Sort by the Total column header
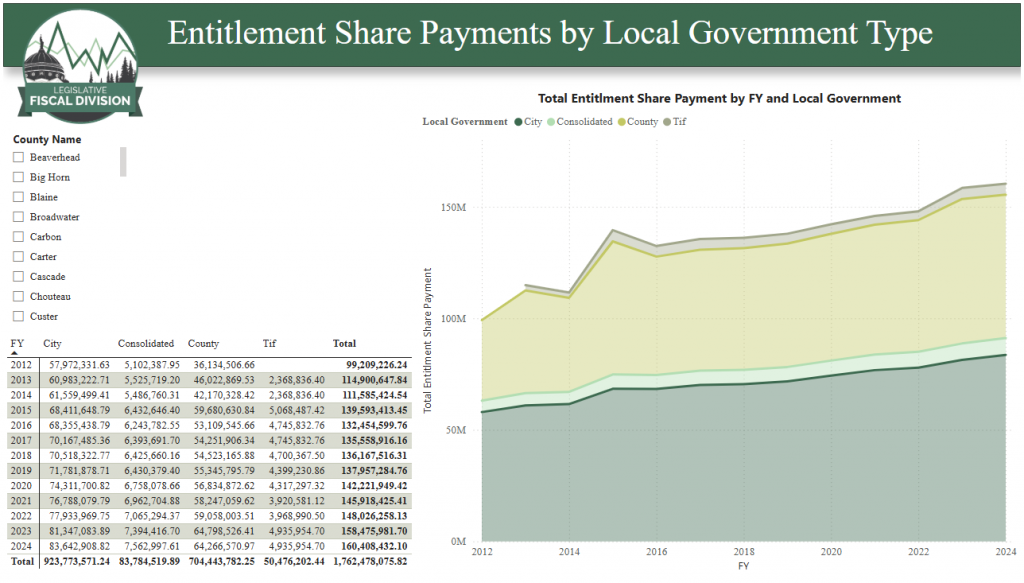This screenshot has height=583, width=1024. click(x=344, y=344)
